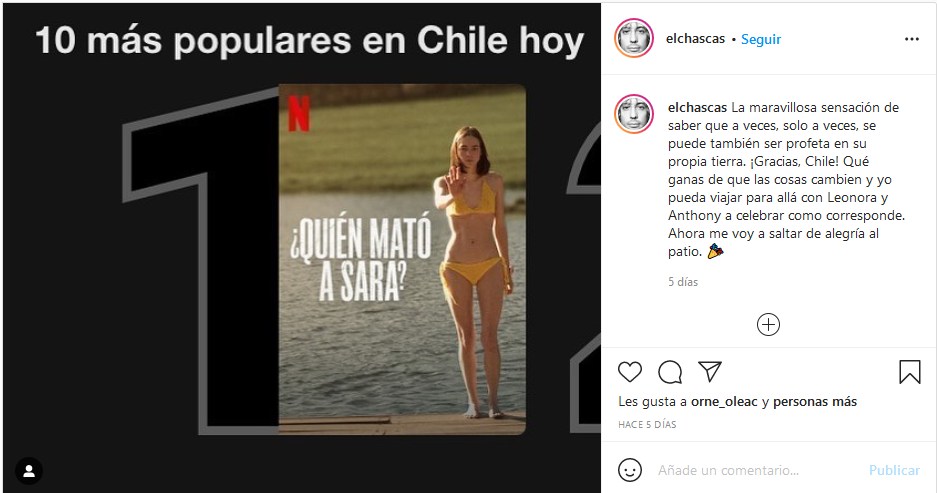Follow elchascas with the Seguir link

(x=761, y=39)
